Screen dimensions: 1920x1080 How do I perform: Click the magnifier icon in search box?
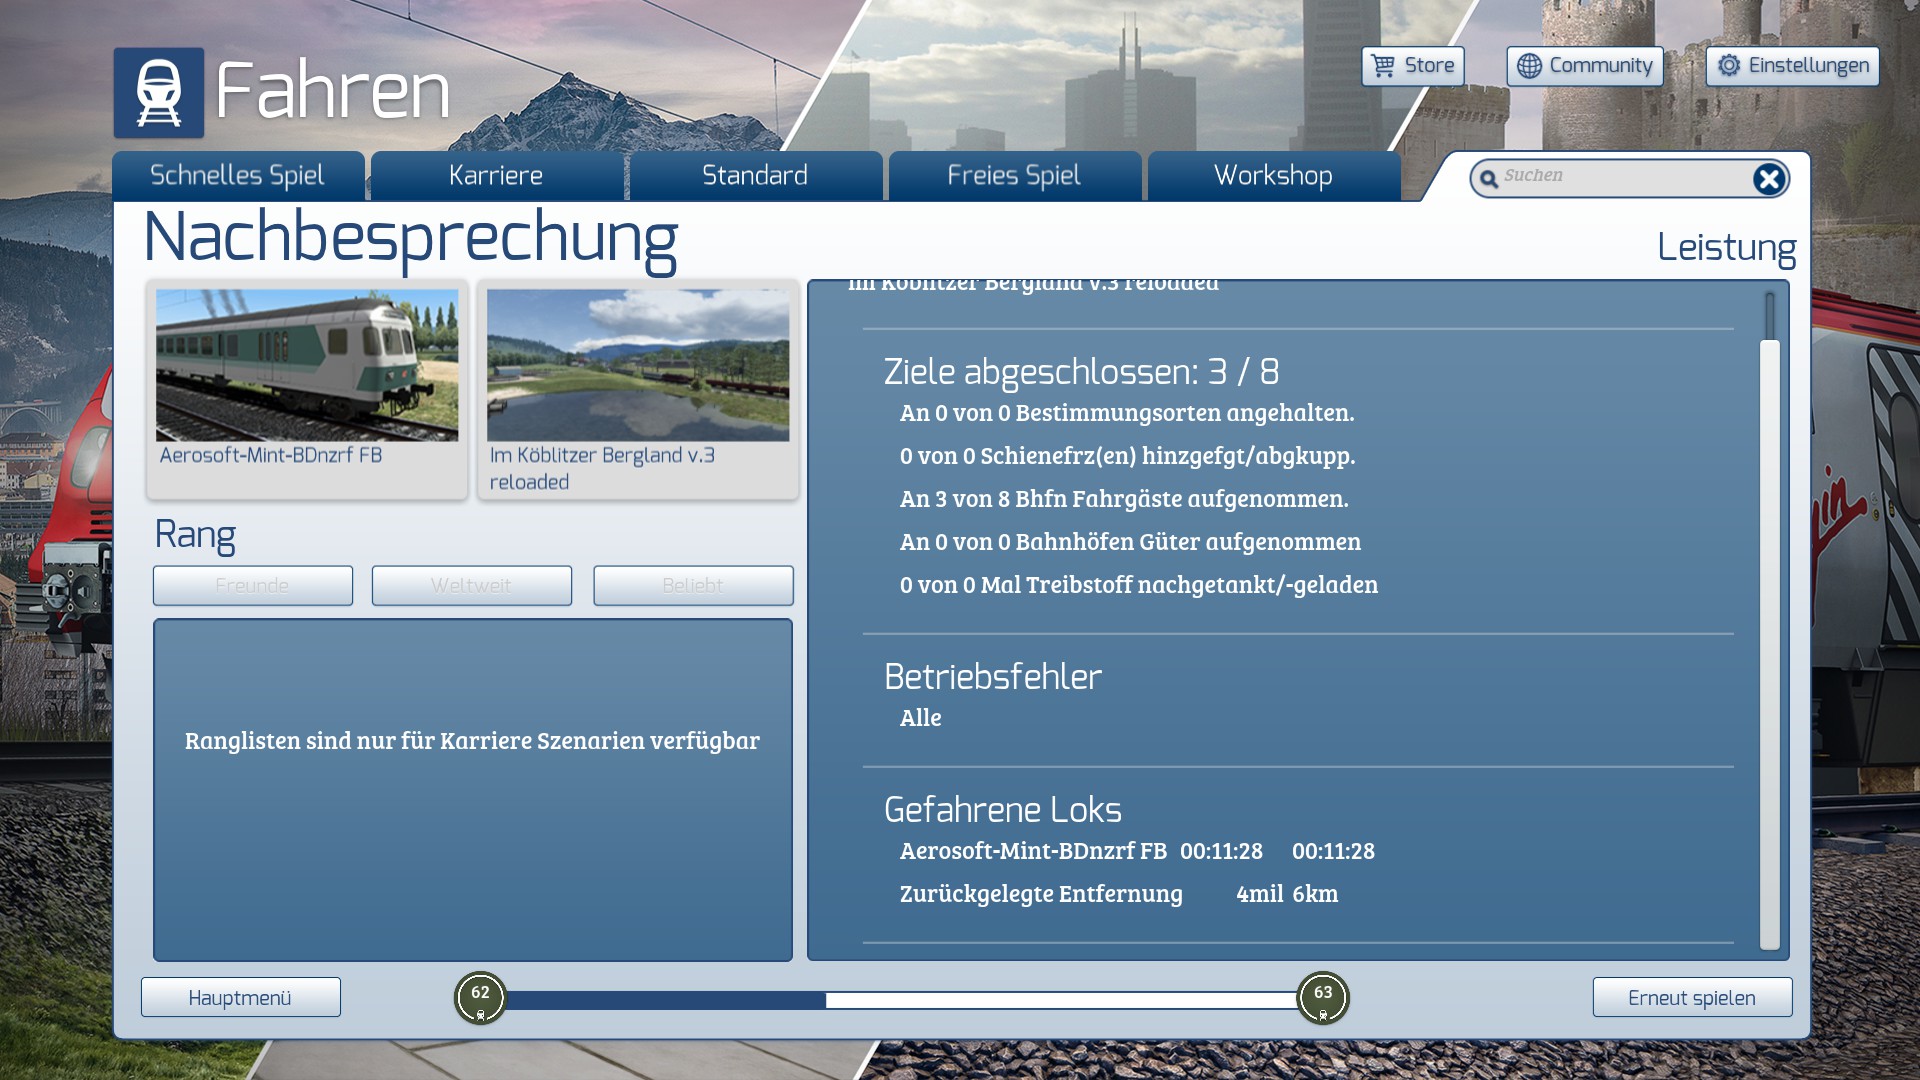coord(1489,179)
